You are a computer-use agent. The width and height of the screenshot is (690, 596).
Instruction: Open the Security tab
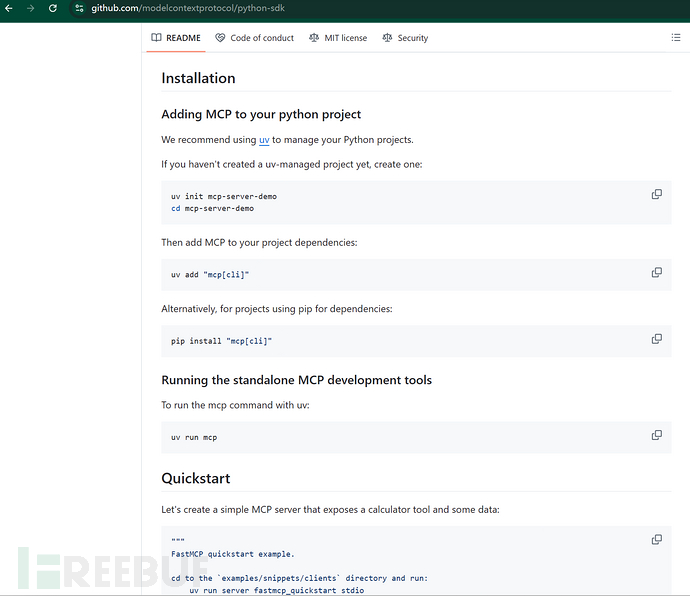coord(405,38)
